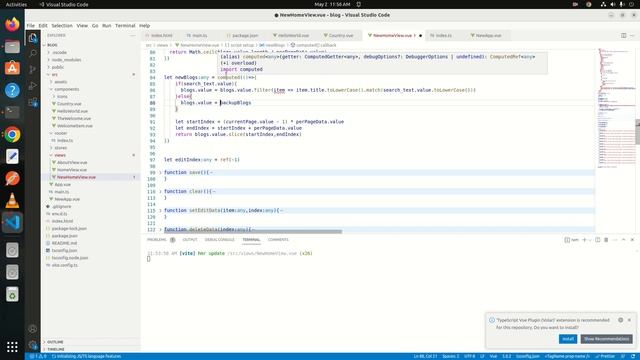Expand the node_modules folder

66,60
